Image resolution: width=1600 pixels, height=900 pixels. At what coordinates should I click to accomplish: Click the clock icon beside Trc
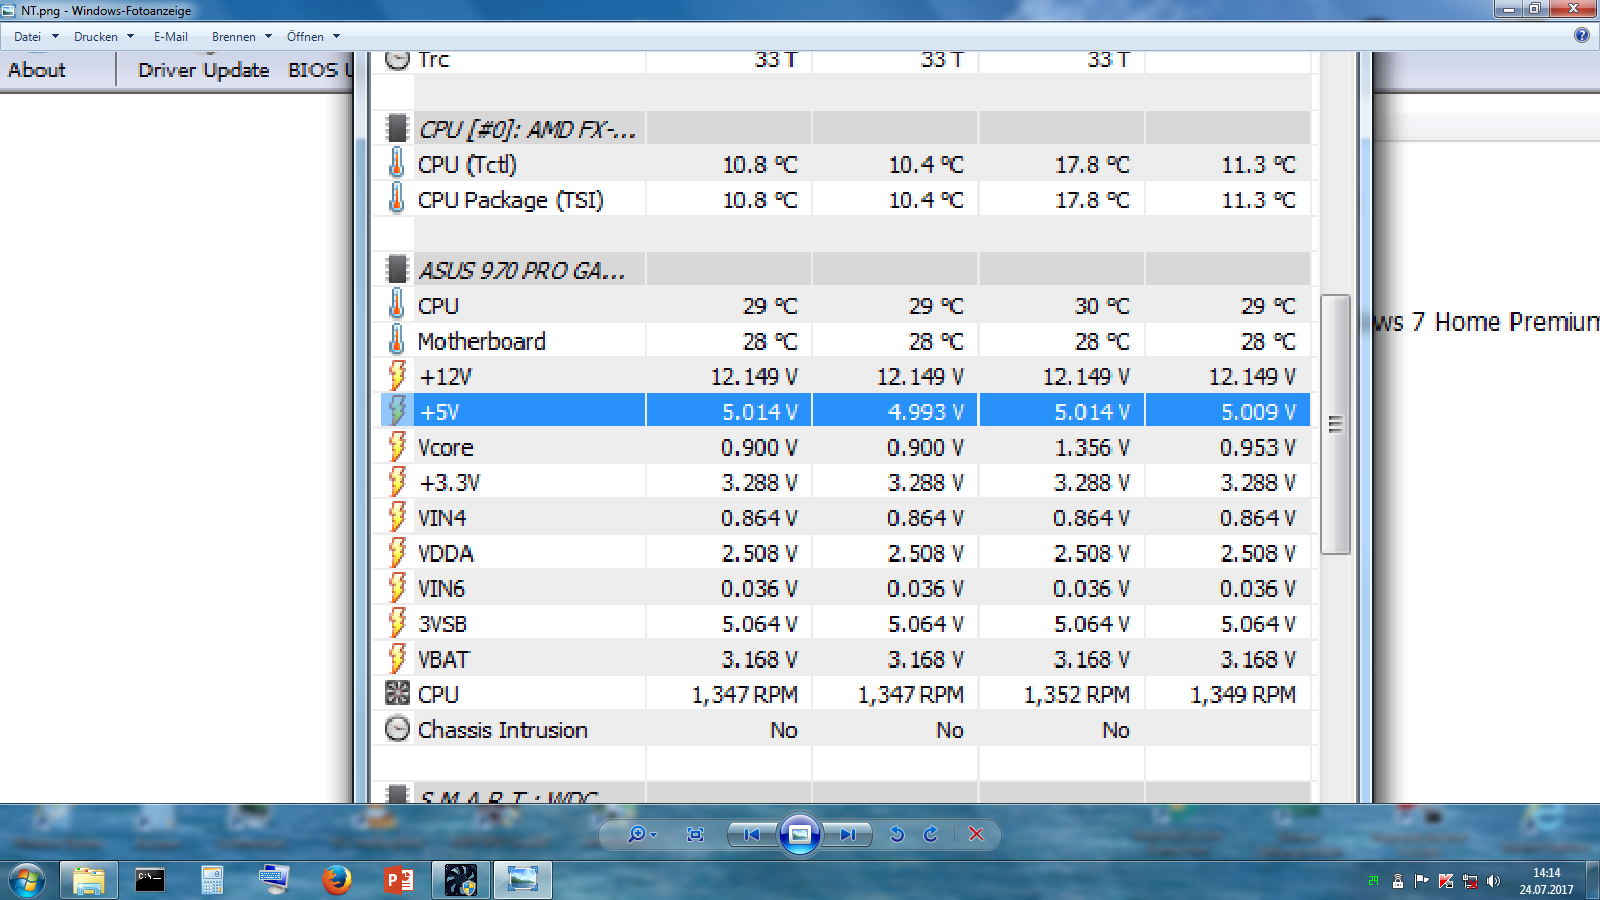pos(397,60)
